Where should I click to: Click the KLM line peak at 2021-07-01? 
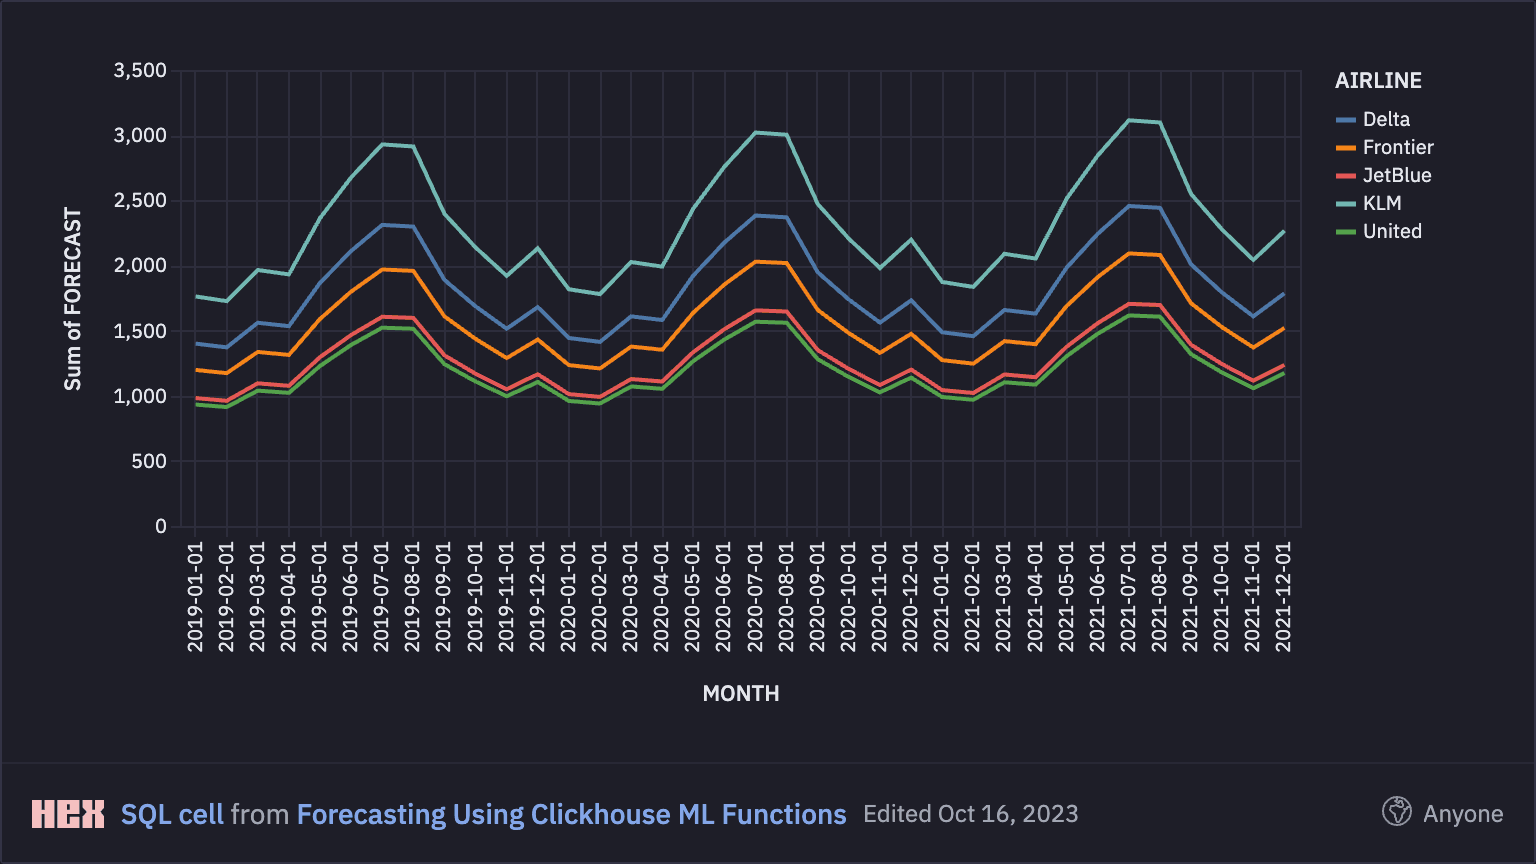[1129, 120]
